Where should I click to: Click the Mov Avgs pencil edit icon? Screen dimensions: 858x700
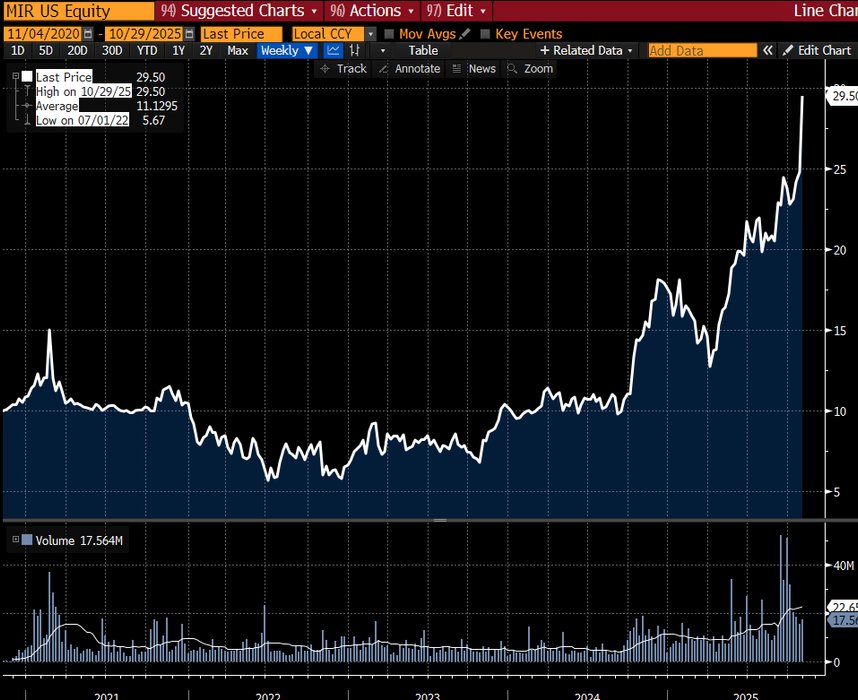465,34
